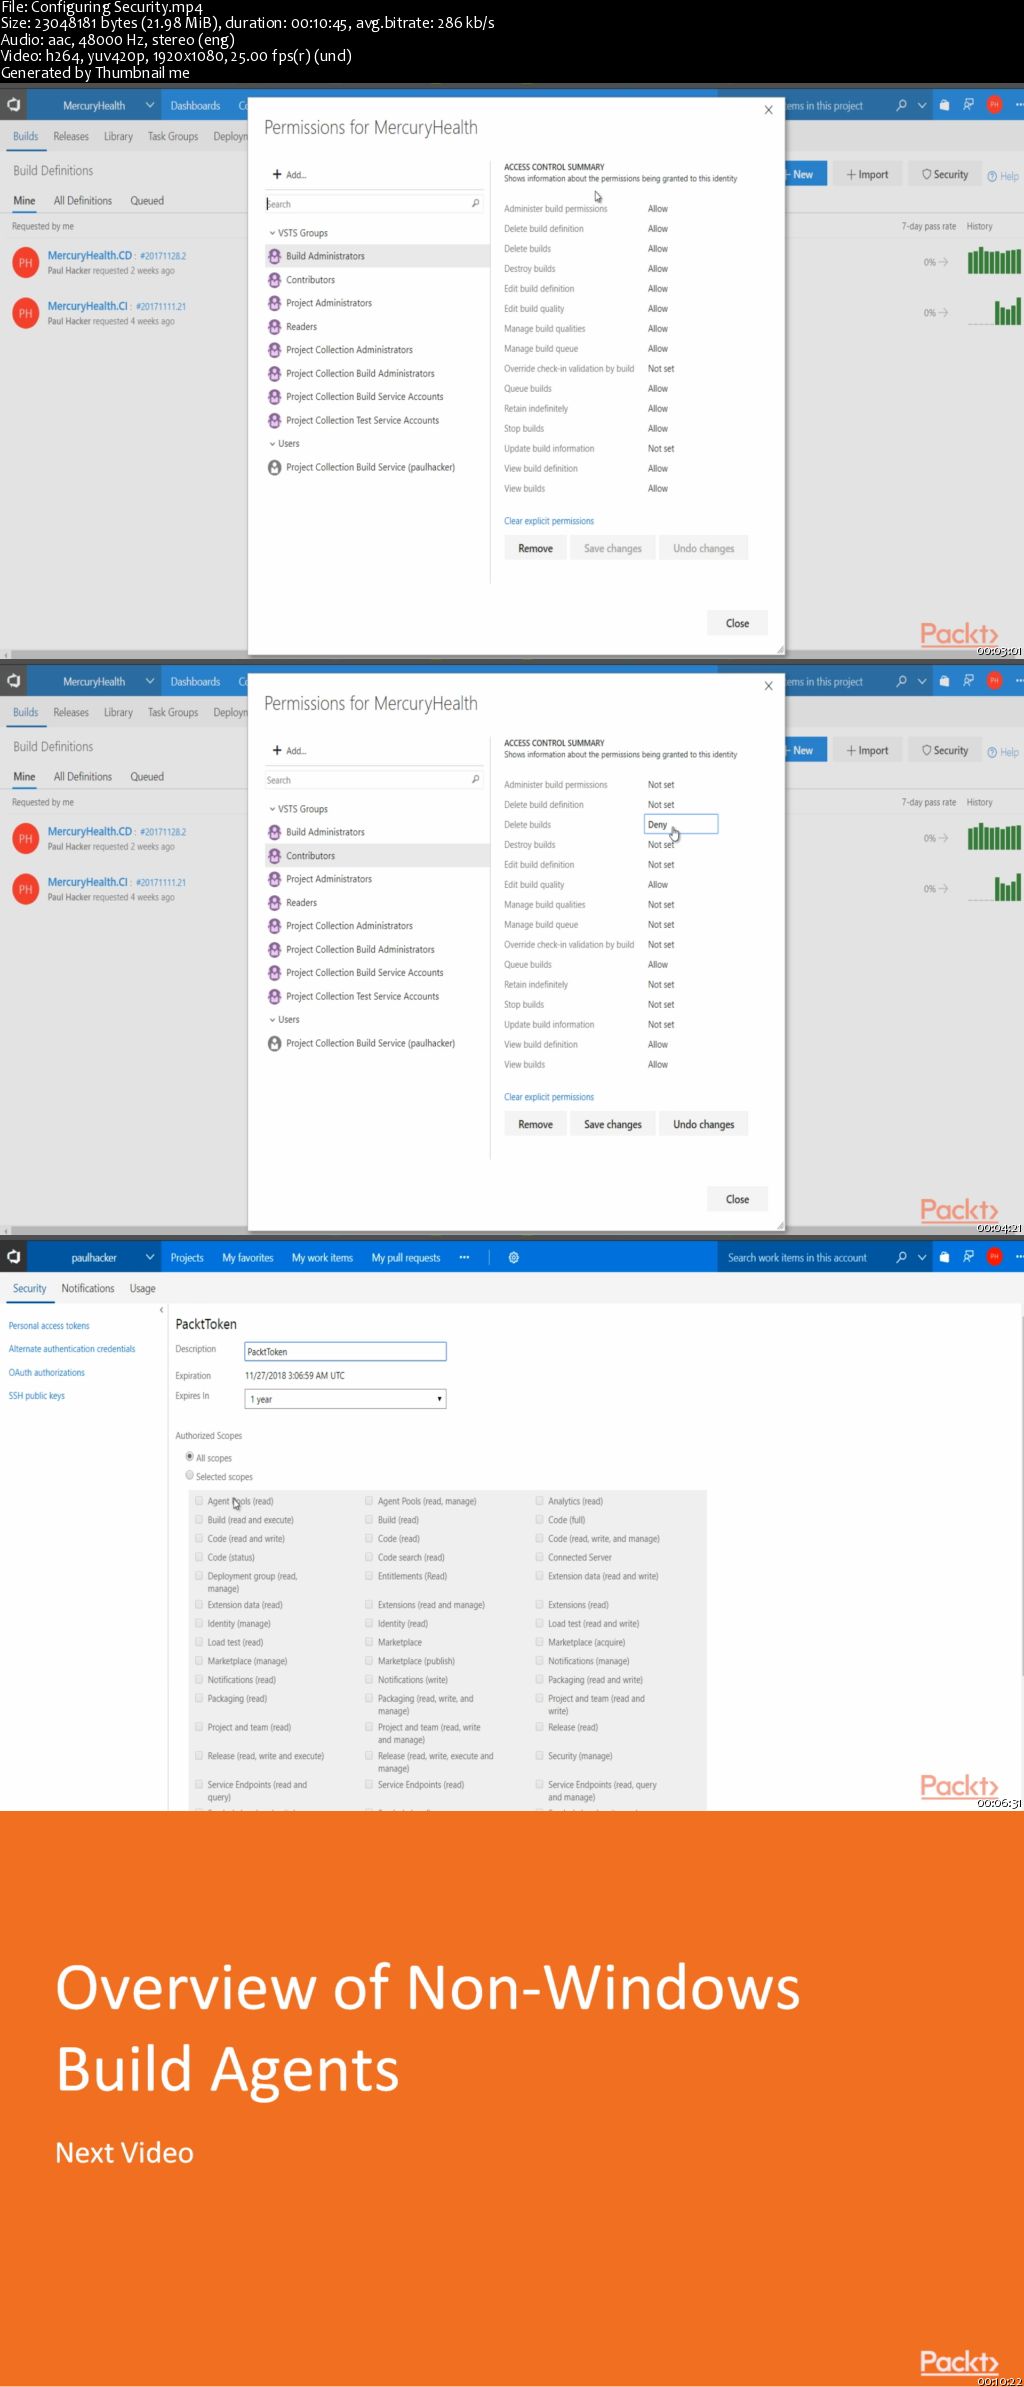
Task: Click group icon beside Project Administrators in 00:04:21 frame
Action: (274, 879)
